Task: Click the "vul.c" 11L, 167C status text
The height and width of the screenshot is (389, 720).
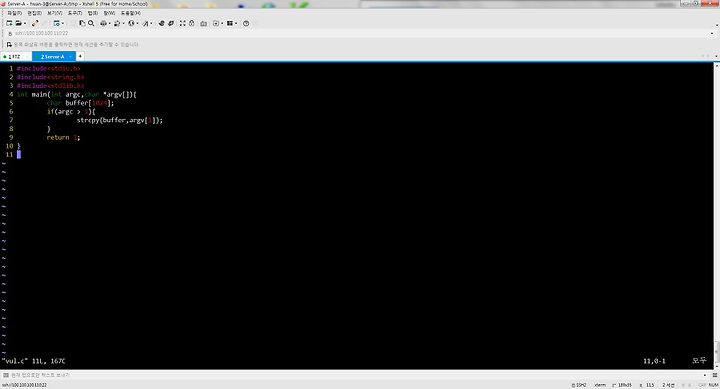Action: click(x=34, y=361)
